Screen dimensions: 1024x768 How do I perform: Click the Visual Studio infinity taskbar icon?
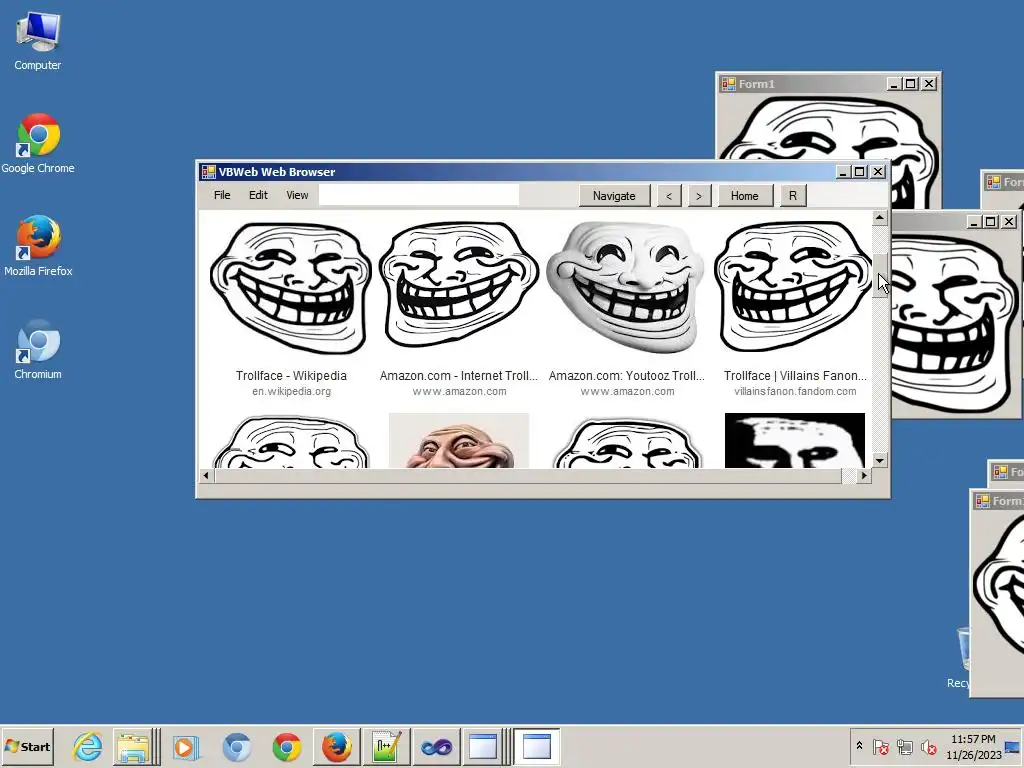point(436,746)
